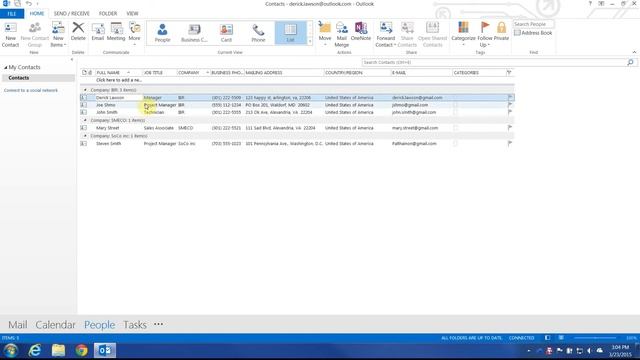640x360 pixels.
Task: Toggle category box on Joe Shmo's row
Action: pos(456,105)
